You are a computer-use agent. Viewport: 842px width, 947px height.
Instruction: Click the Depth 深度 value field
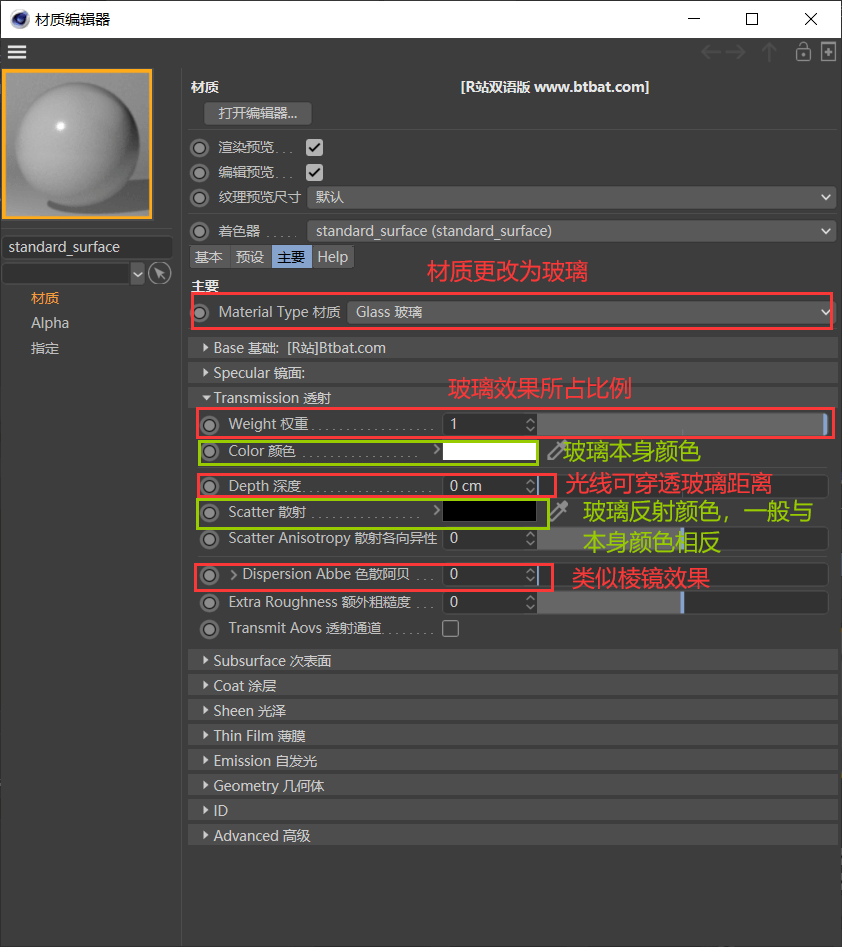pyautogui.click(x=484, y=486)
